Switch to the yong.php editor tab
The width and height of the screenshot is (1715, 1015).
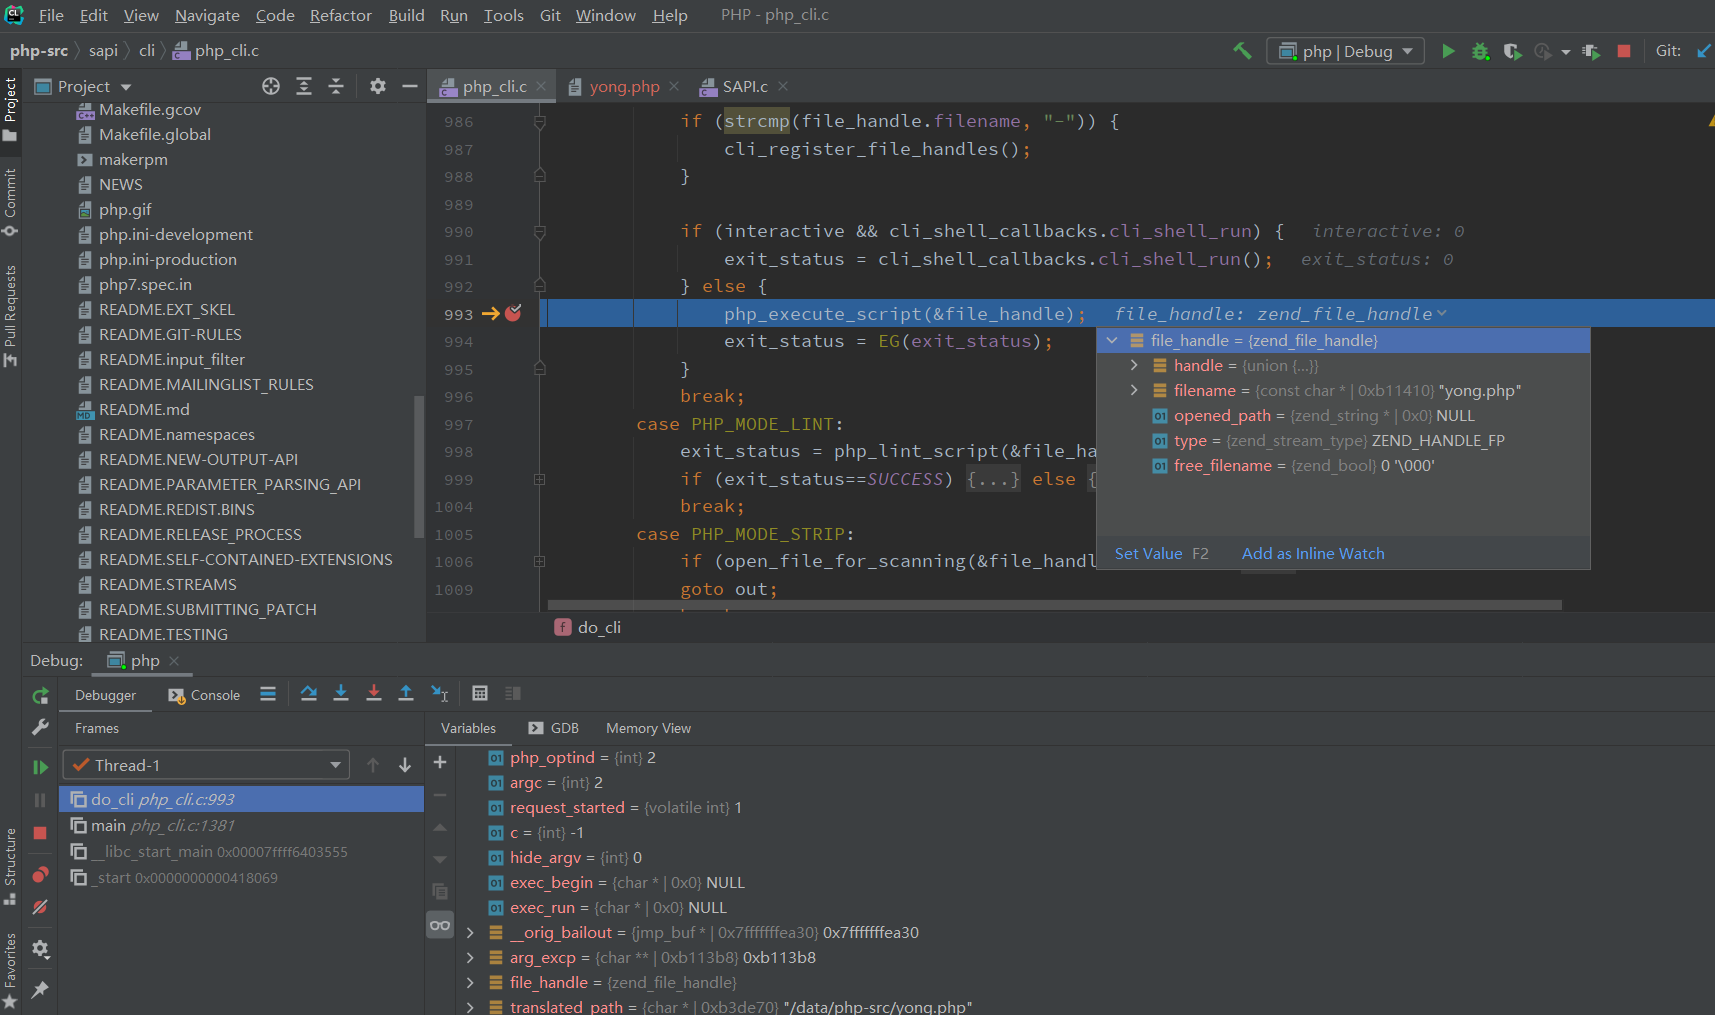click(623, 87)
